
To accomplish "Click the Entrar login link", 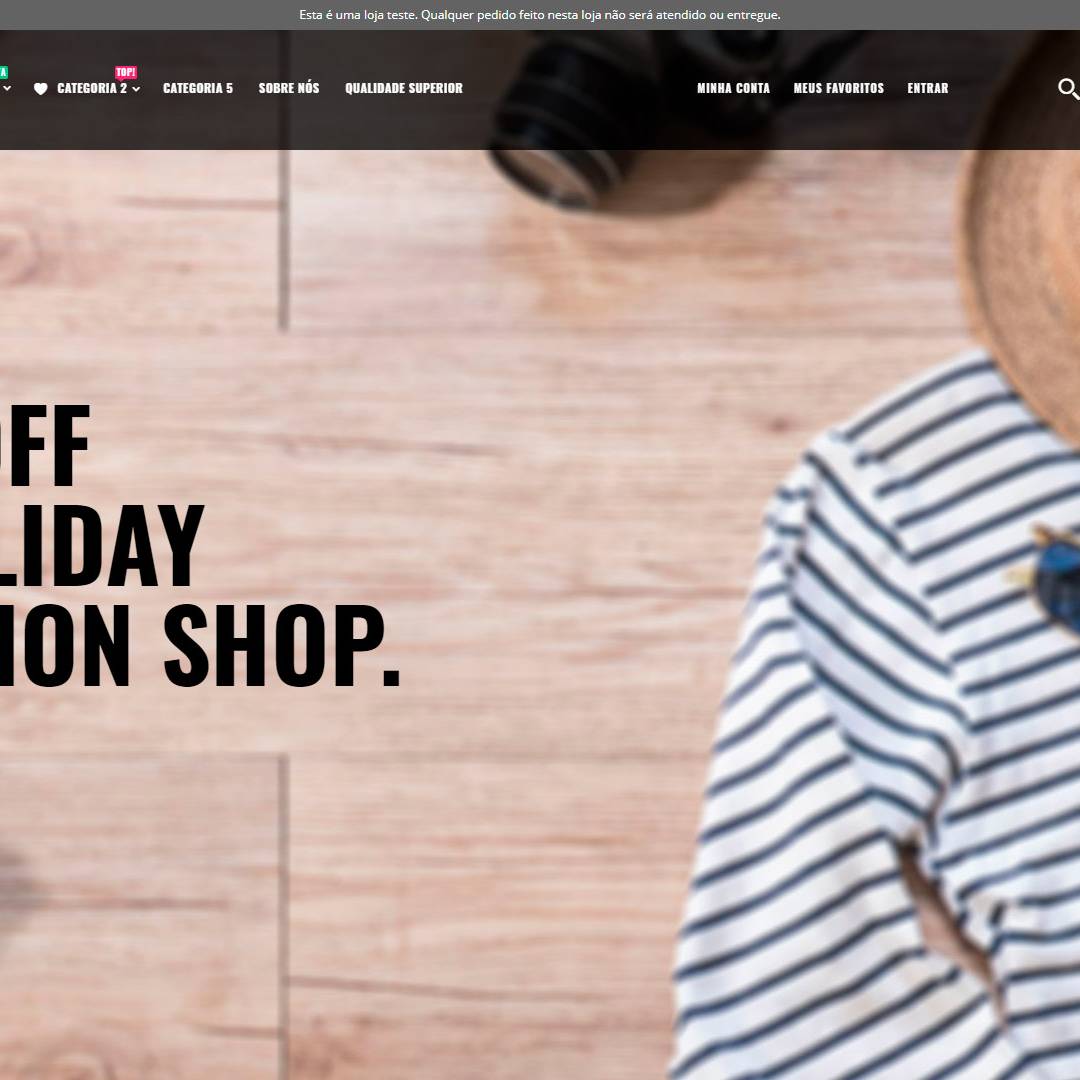I will click(928, 88).
